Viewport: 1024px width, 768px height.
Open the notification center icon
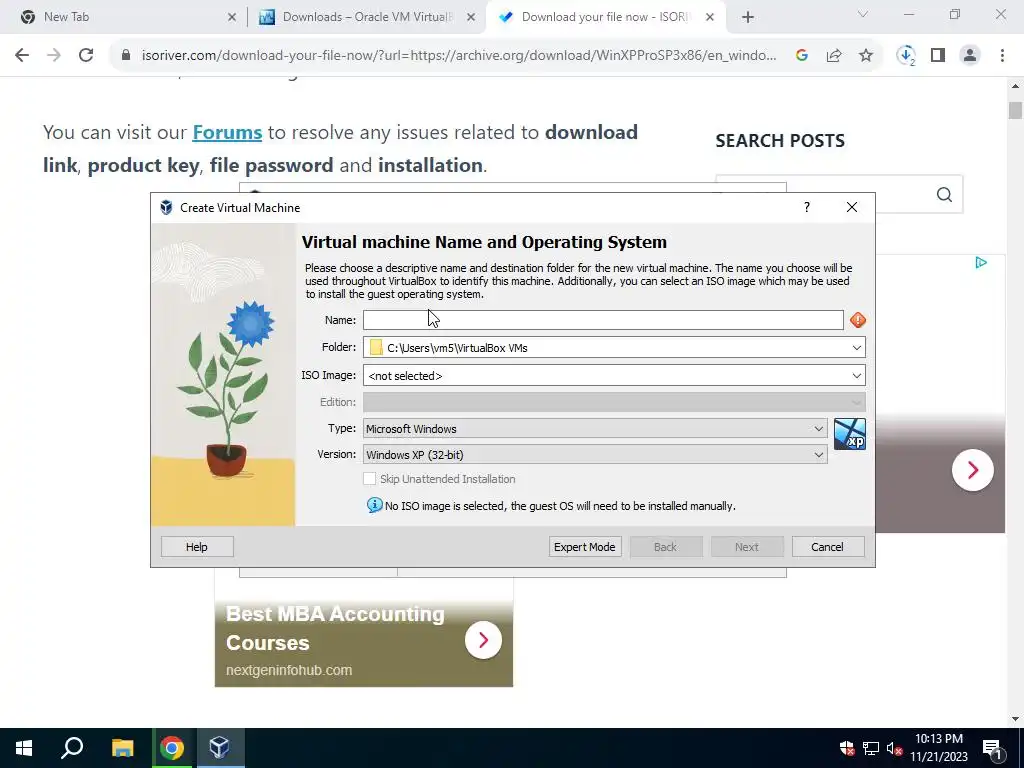(x=993, y=748)
